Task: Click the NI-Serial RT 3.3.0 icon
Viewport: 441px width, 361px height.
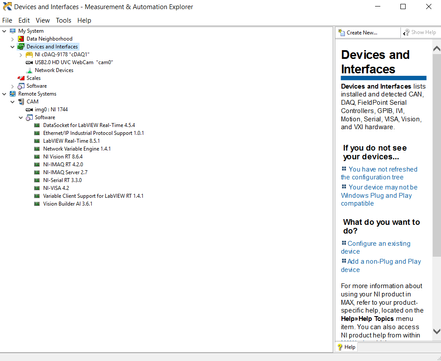Action: [x=37, y=180]
